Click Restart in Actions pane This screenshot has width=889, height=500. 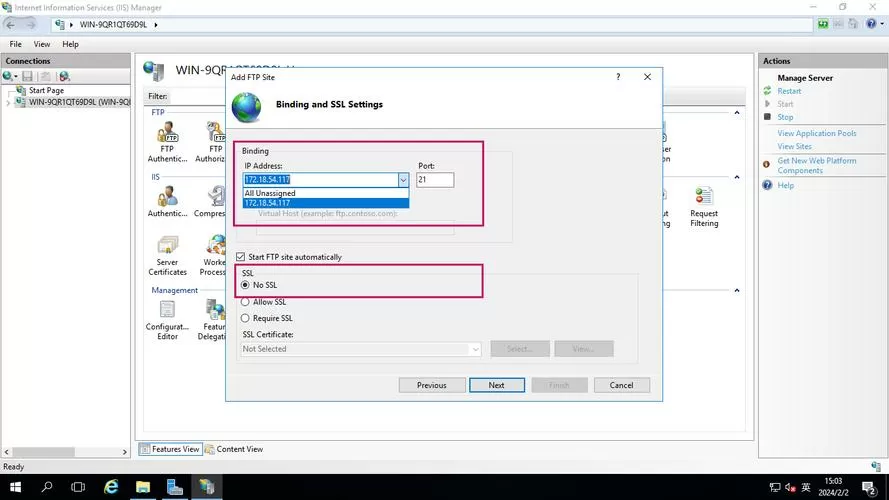pyautogui.click(x=789, y=91)
